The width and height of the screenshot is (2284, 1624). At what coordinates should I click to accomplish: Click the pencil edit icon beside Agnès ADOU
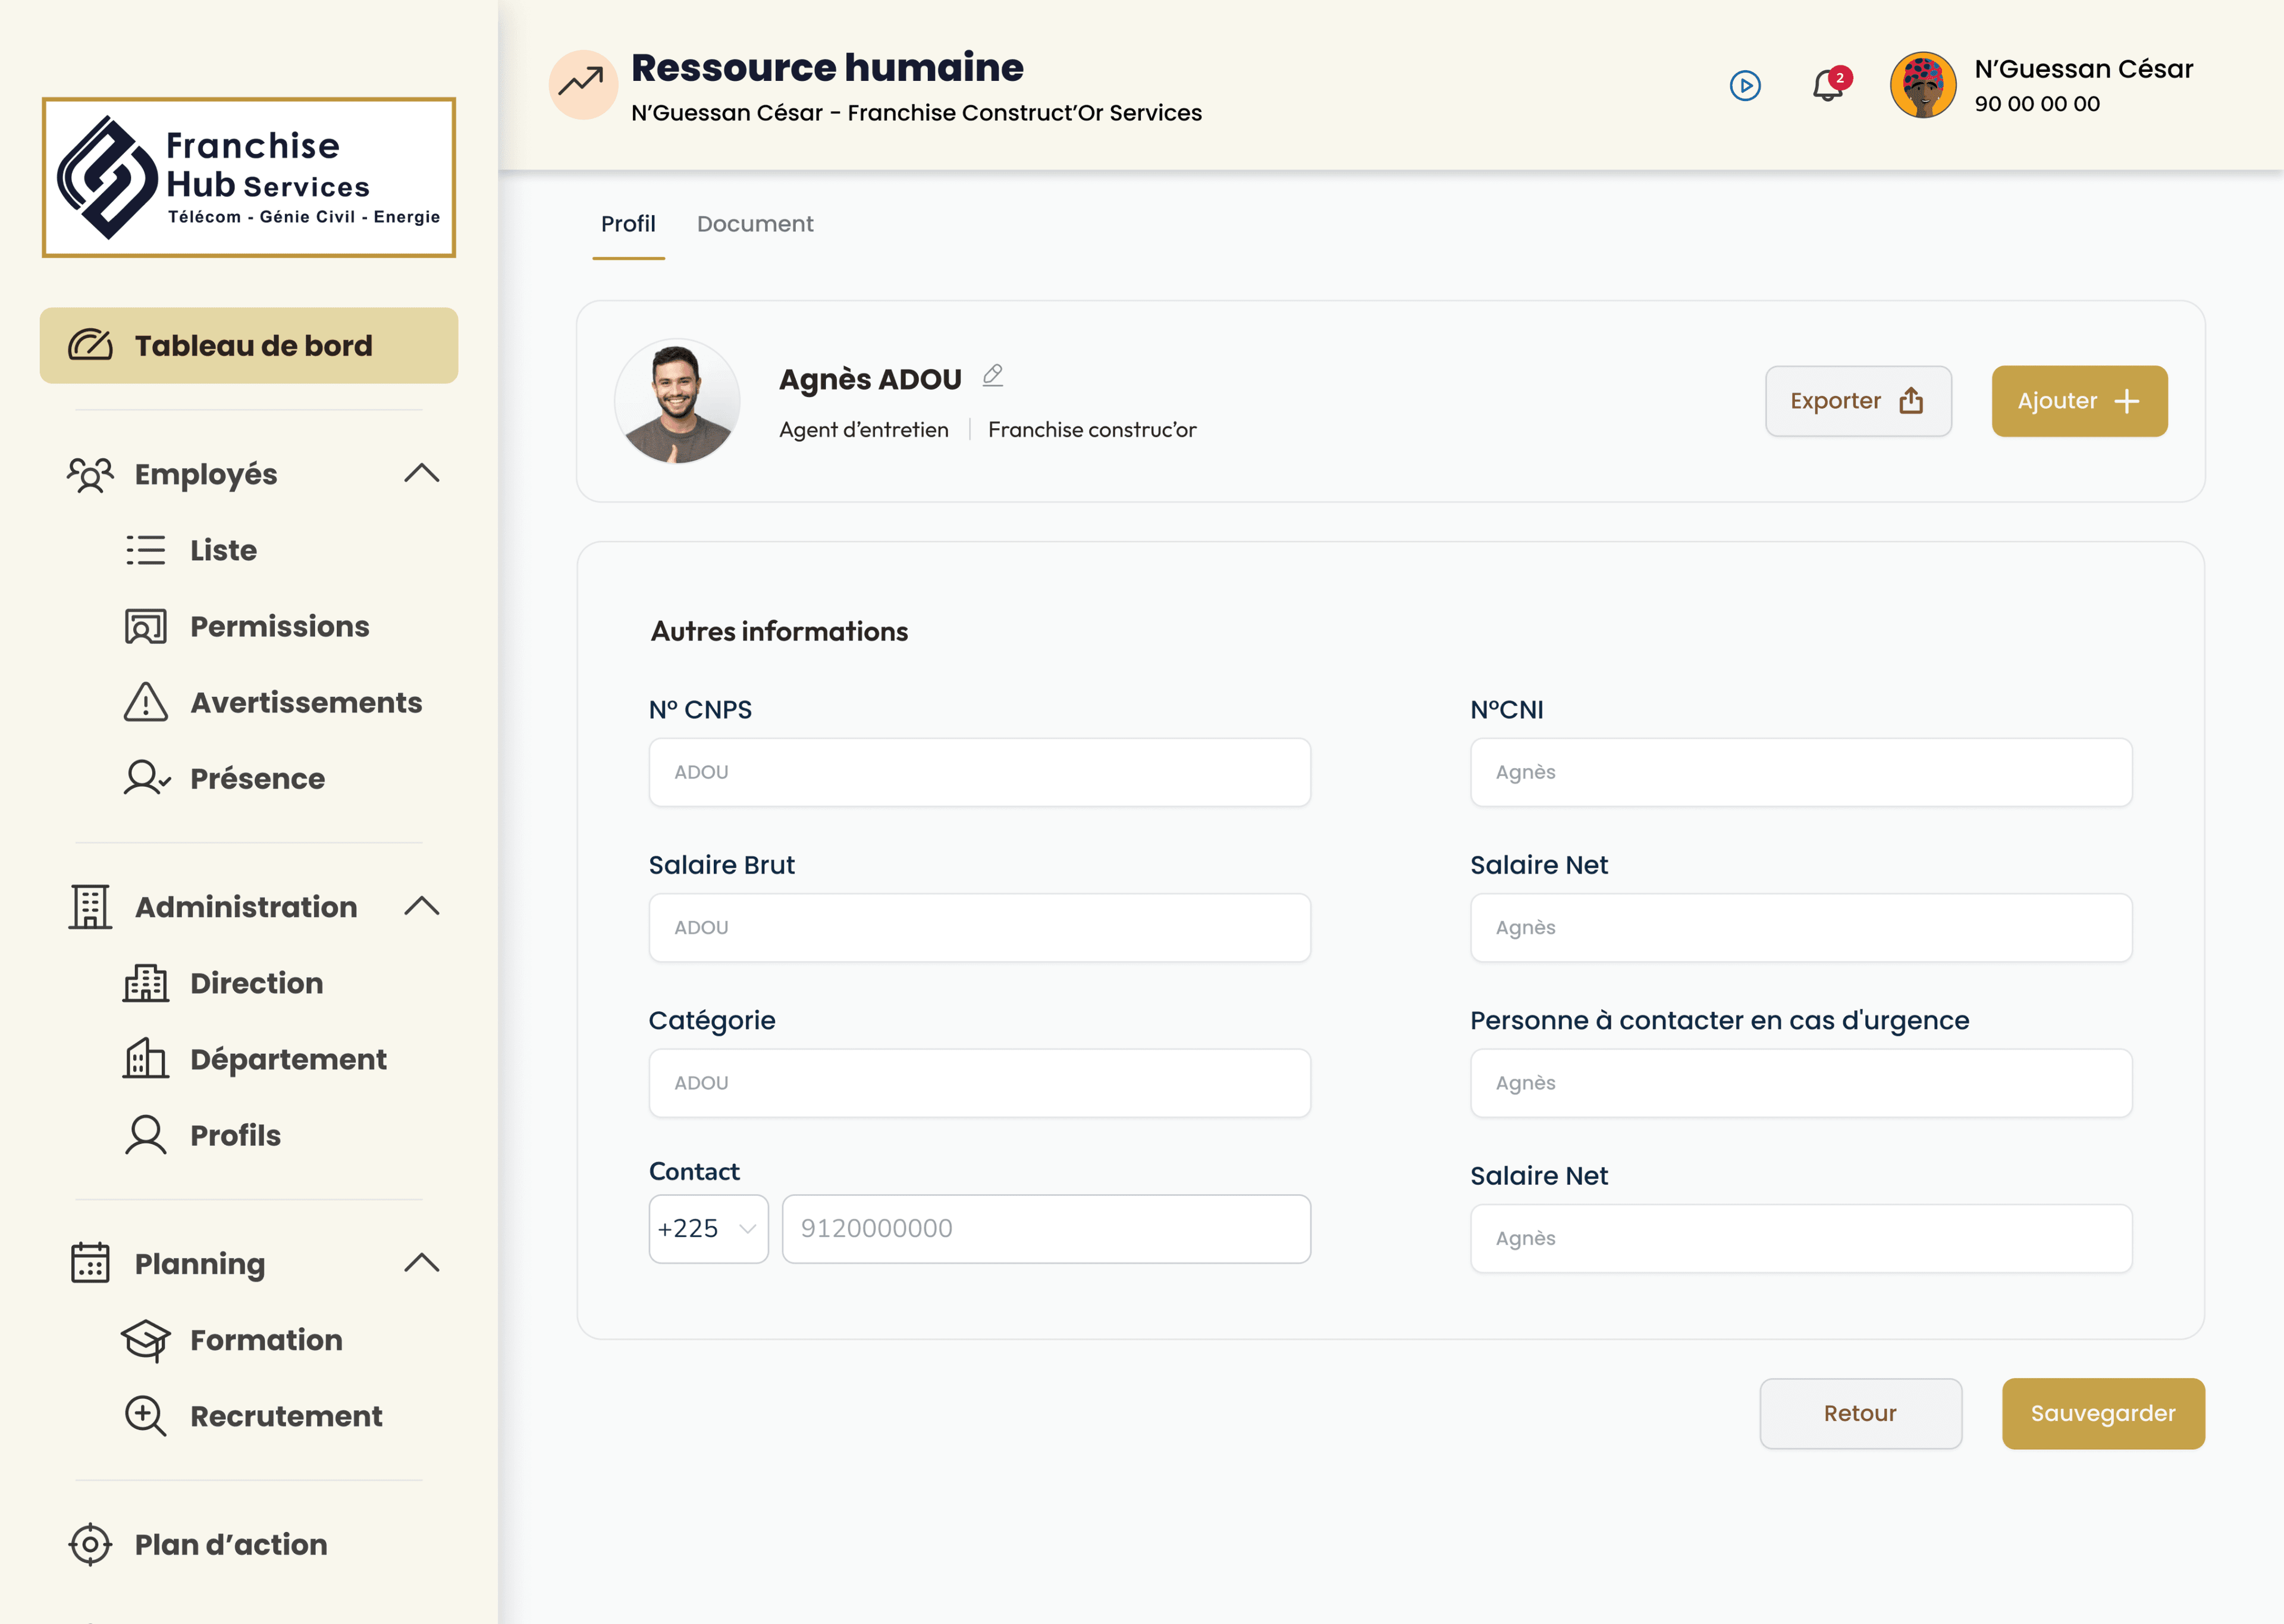pyautogui.click(x=992, y=376)
